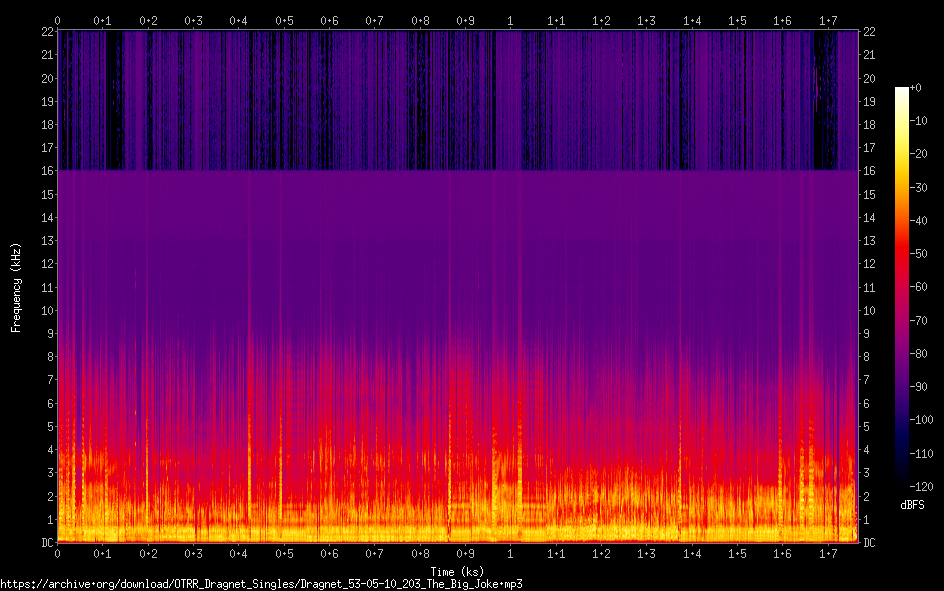944x591 pixels.
Task: Select the 1.4 tick on top time axis
Action: click(692, 20)
